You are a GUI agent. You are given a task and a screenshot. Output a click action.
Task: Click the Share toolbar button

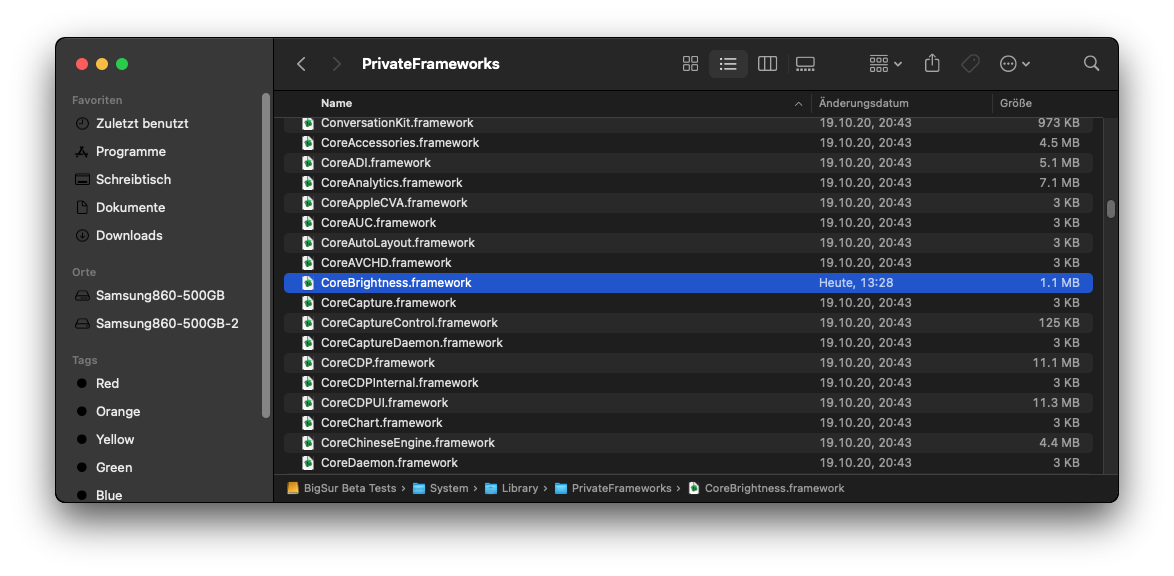coord(931,64)
